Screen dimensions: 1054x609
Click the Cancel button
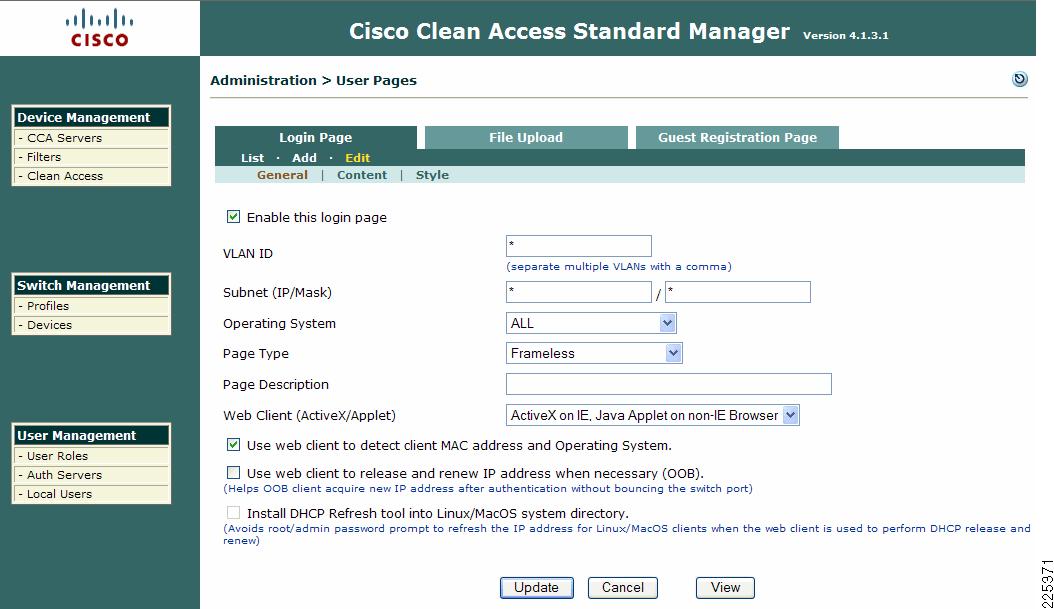point(622,587)
